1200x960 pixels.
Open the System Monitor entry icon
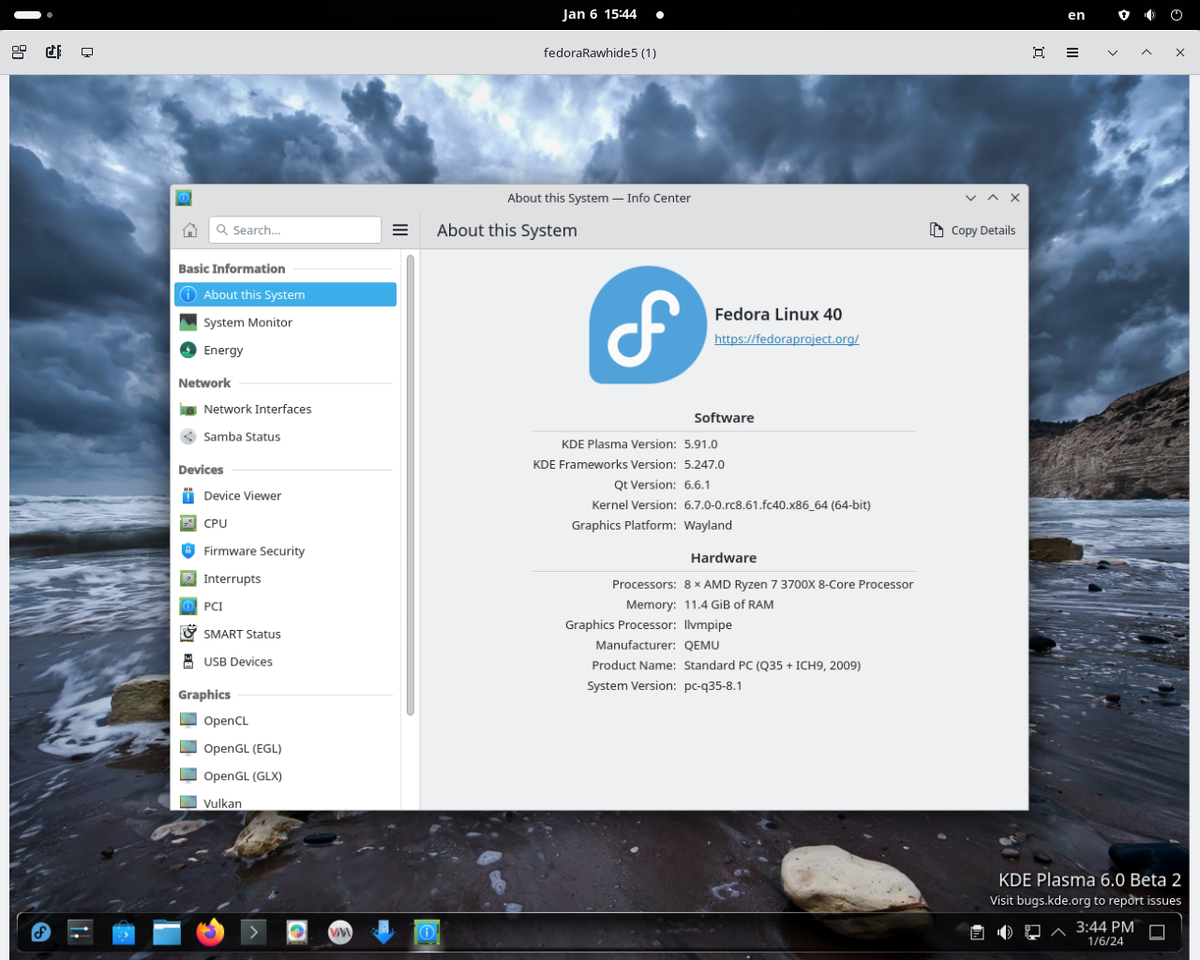[188, 322]
